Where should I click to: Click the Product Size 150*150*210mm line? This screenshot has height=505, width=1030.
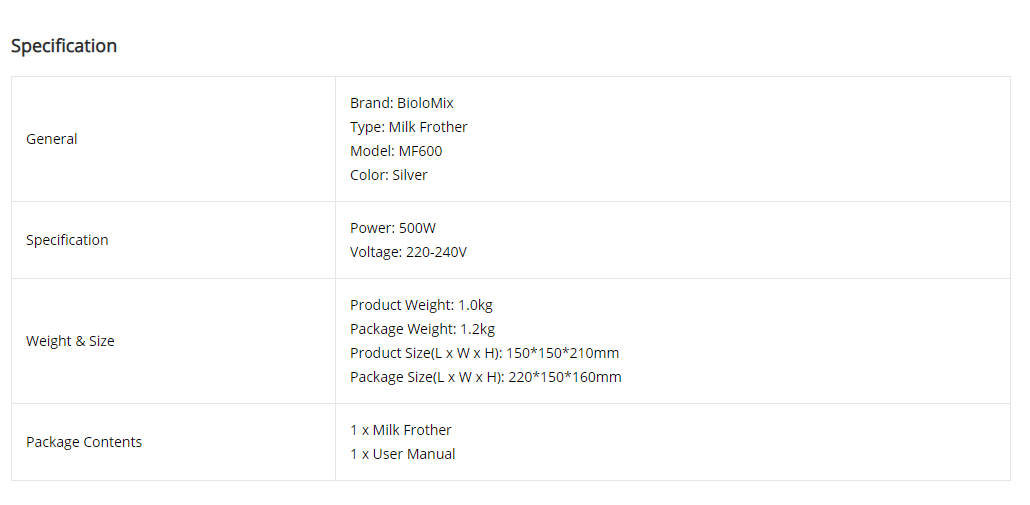tap(484, 353)
